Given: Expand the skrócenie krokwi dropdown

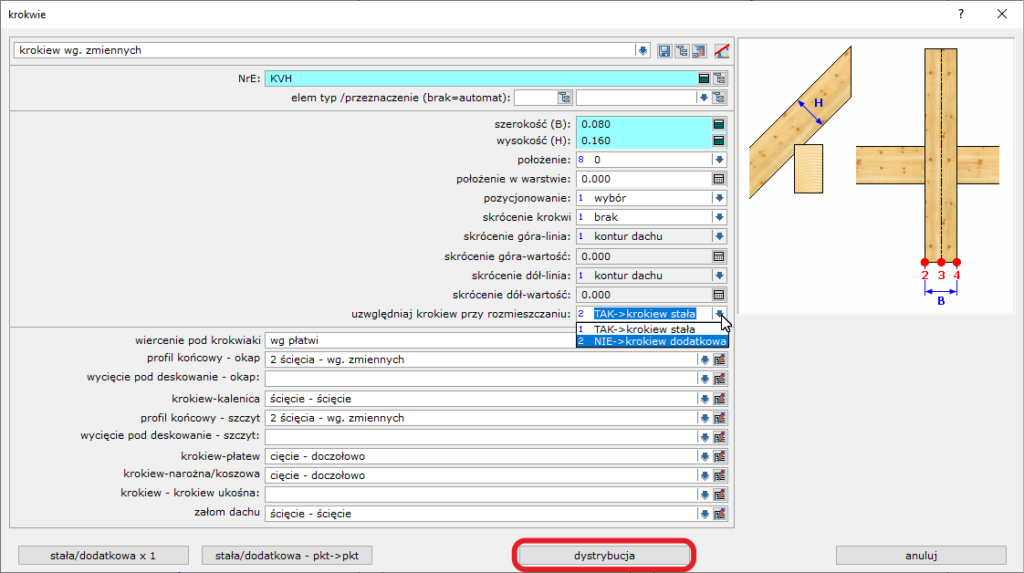Looking at the screenshot, I should 718,217.
